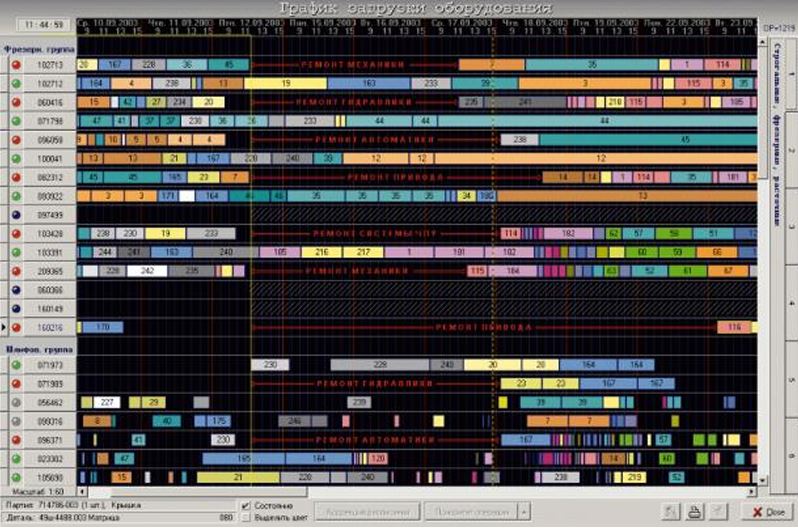Screen dimensions: 798x528
Task: Click the printer icon in the bottom toolbar
Action: [x=692, y=512]
